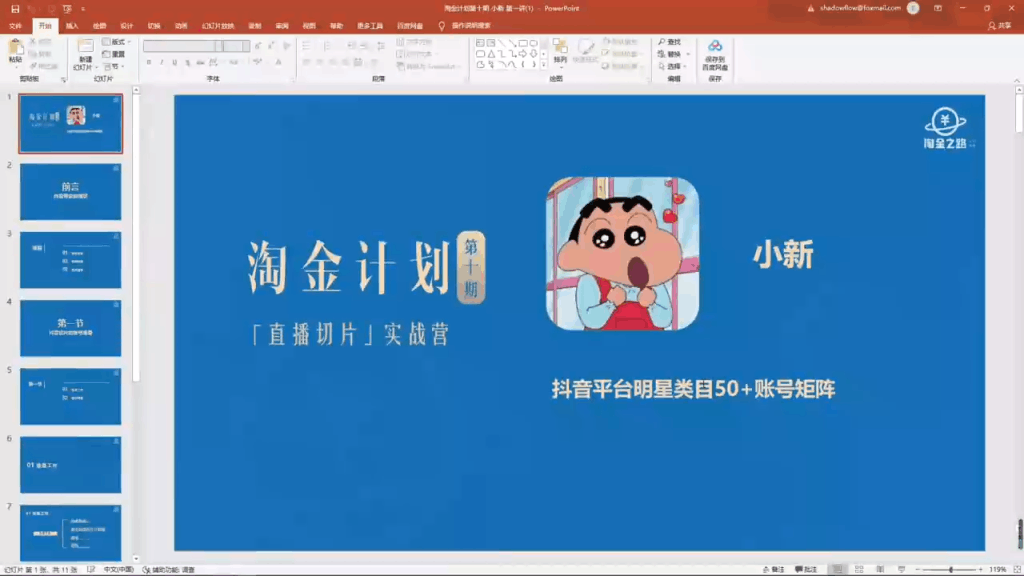Expand the shapes gallery More arrow
This screenshot has width=1024, height=576.
point(543,65)
